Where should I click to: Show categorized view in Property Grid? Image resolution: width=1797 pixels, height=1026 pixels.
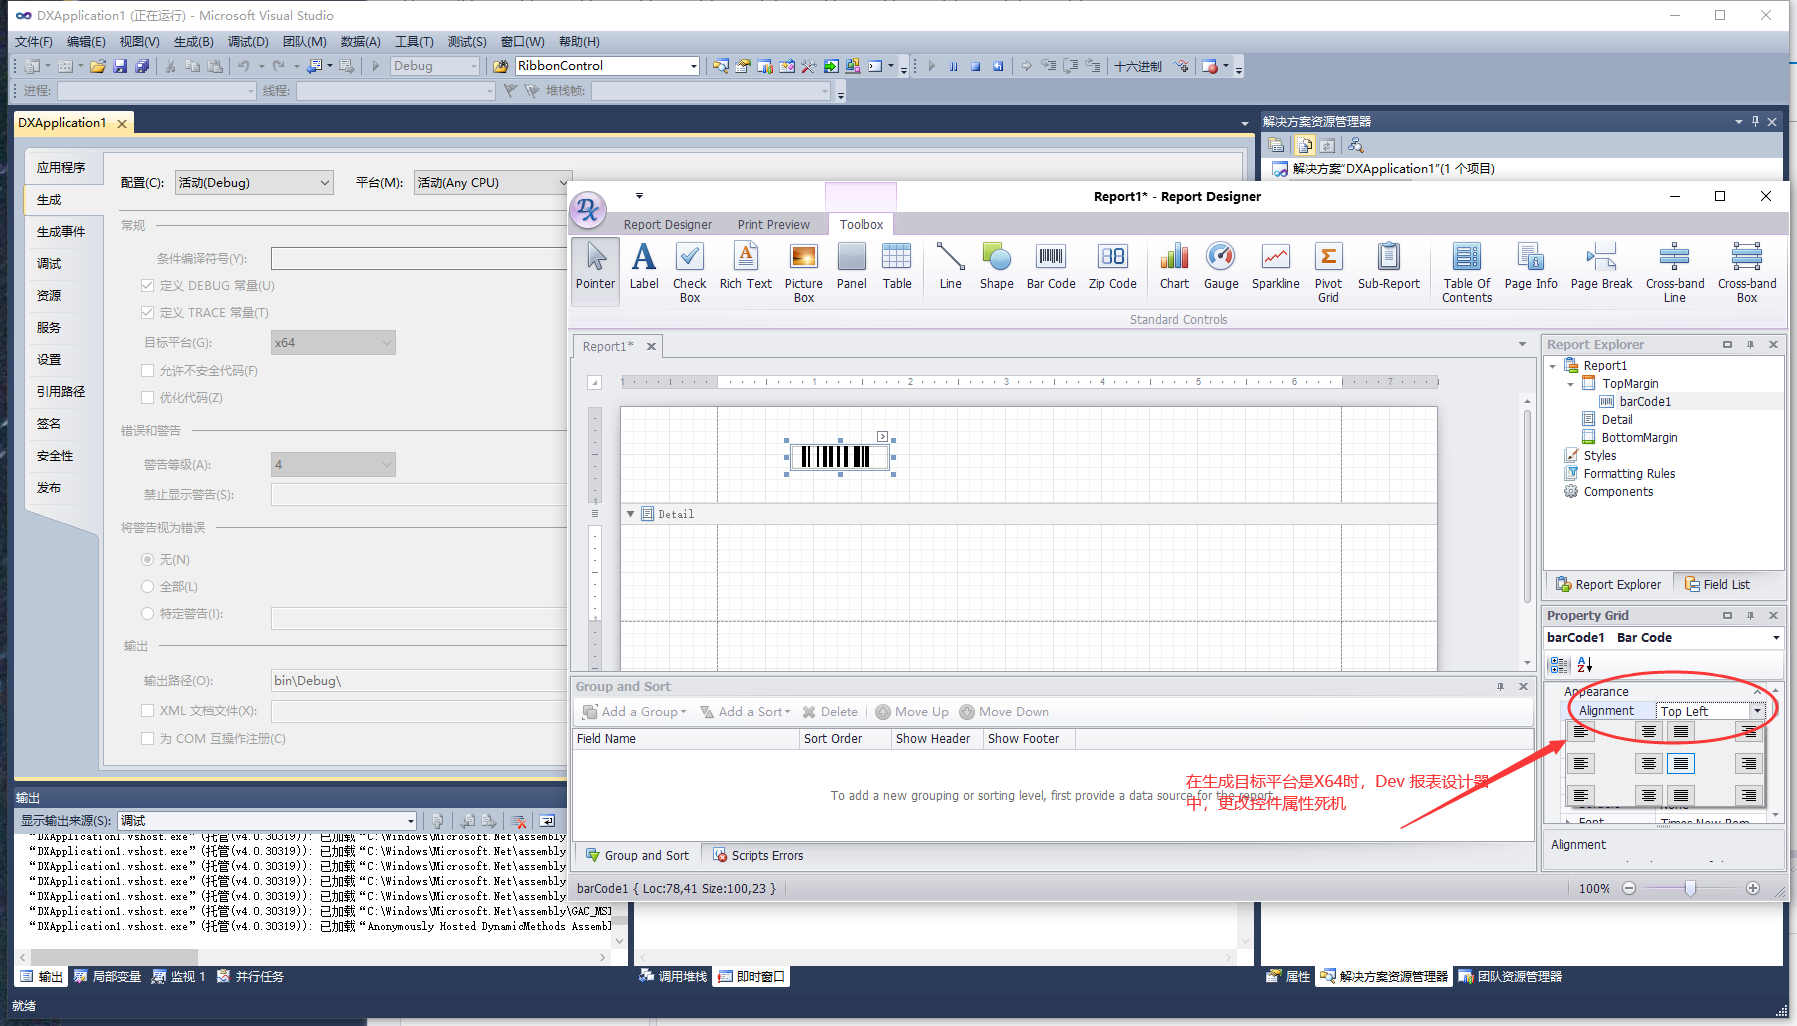click(x=1559, y=664)
